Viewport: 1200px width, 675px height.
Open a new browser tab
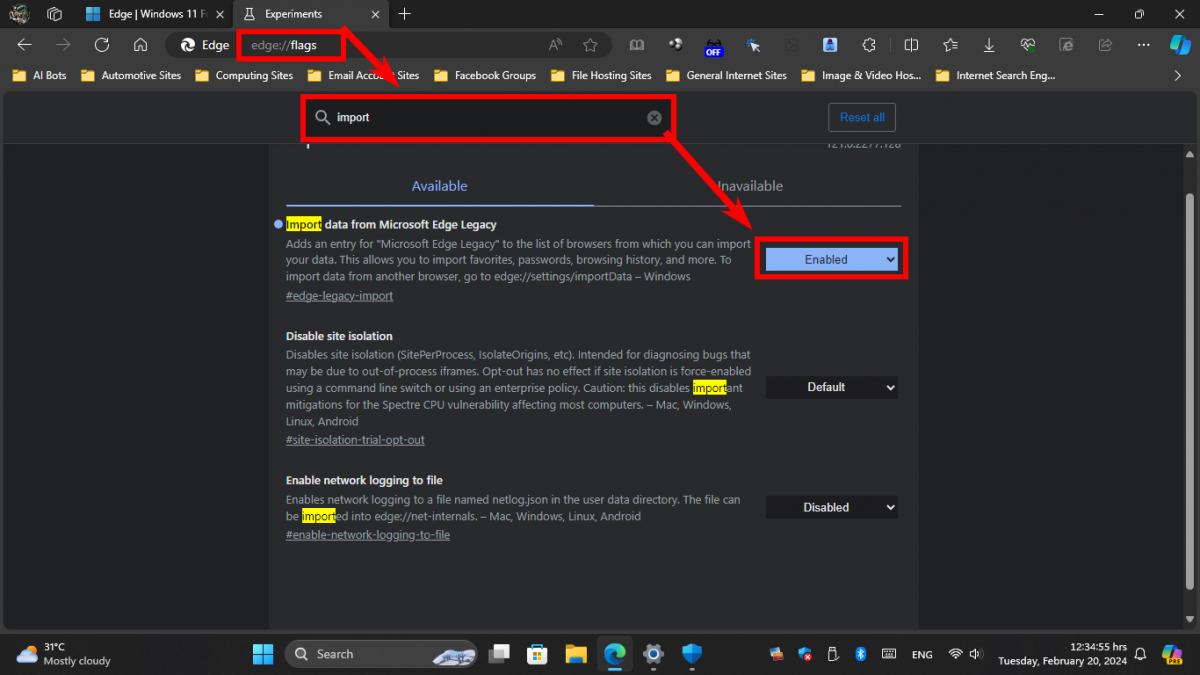404,14
